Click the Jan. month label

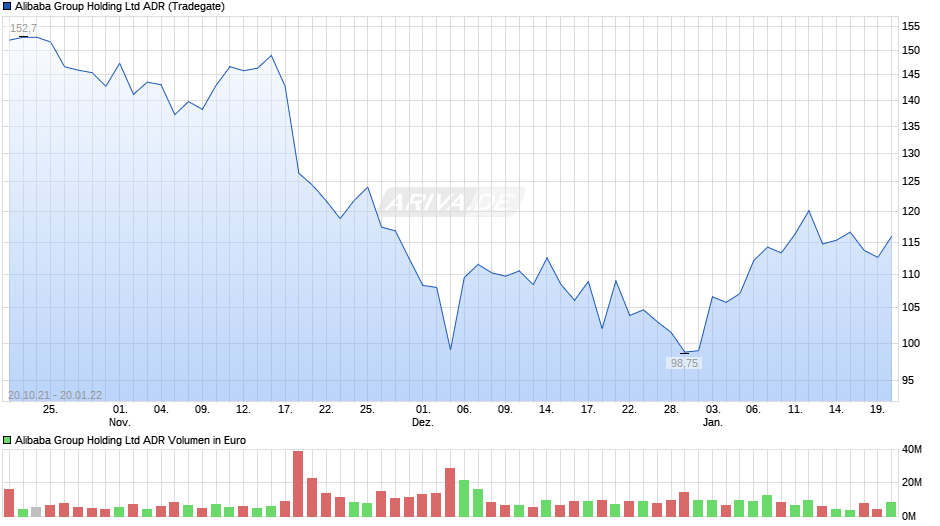click(x=713, y=422)
